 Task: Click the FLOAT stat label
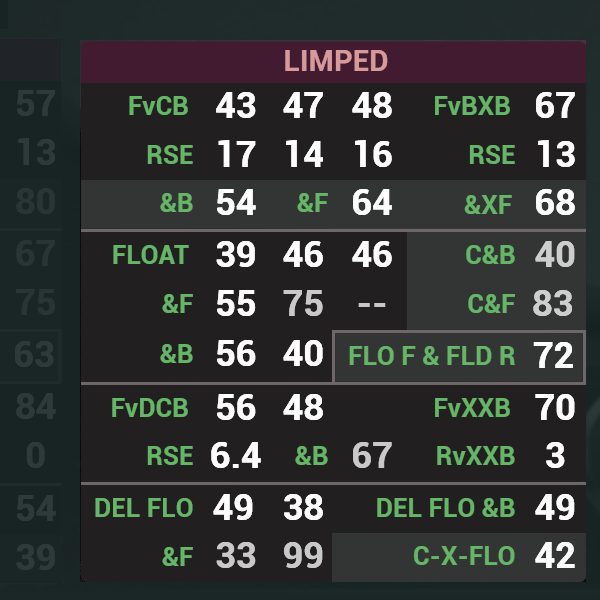[x=150, y=254]
